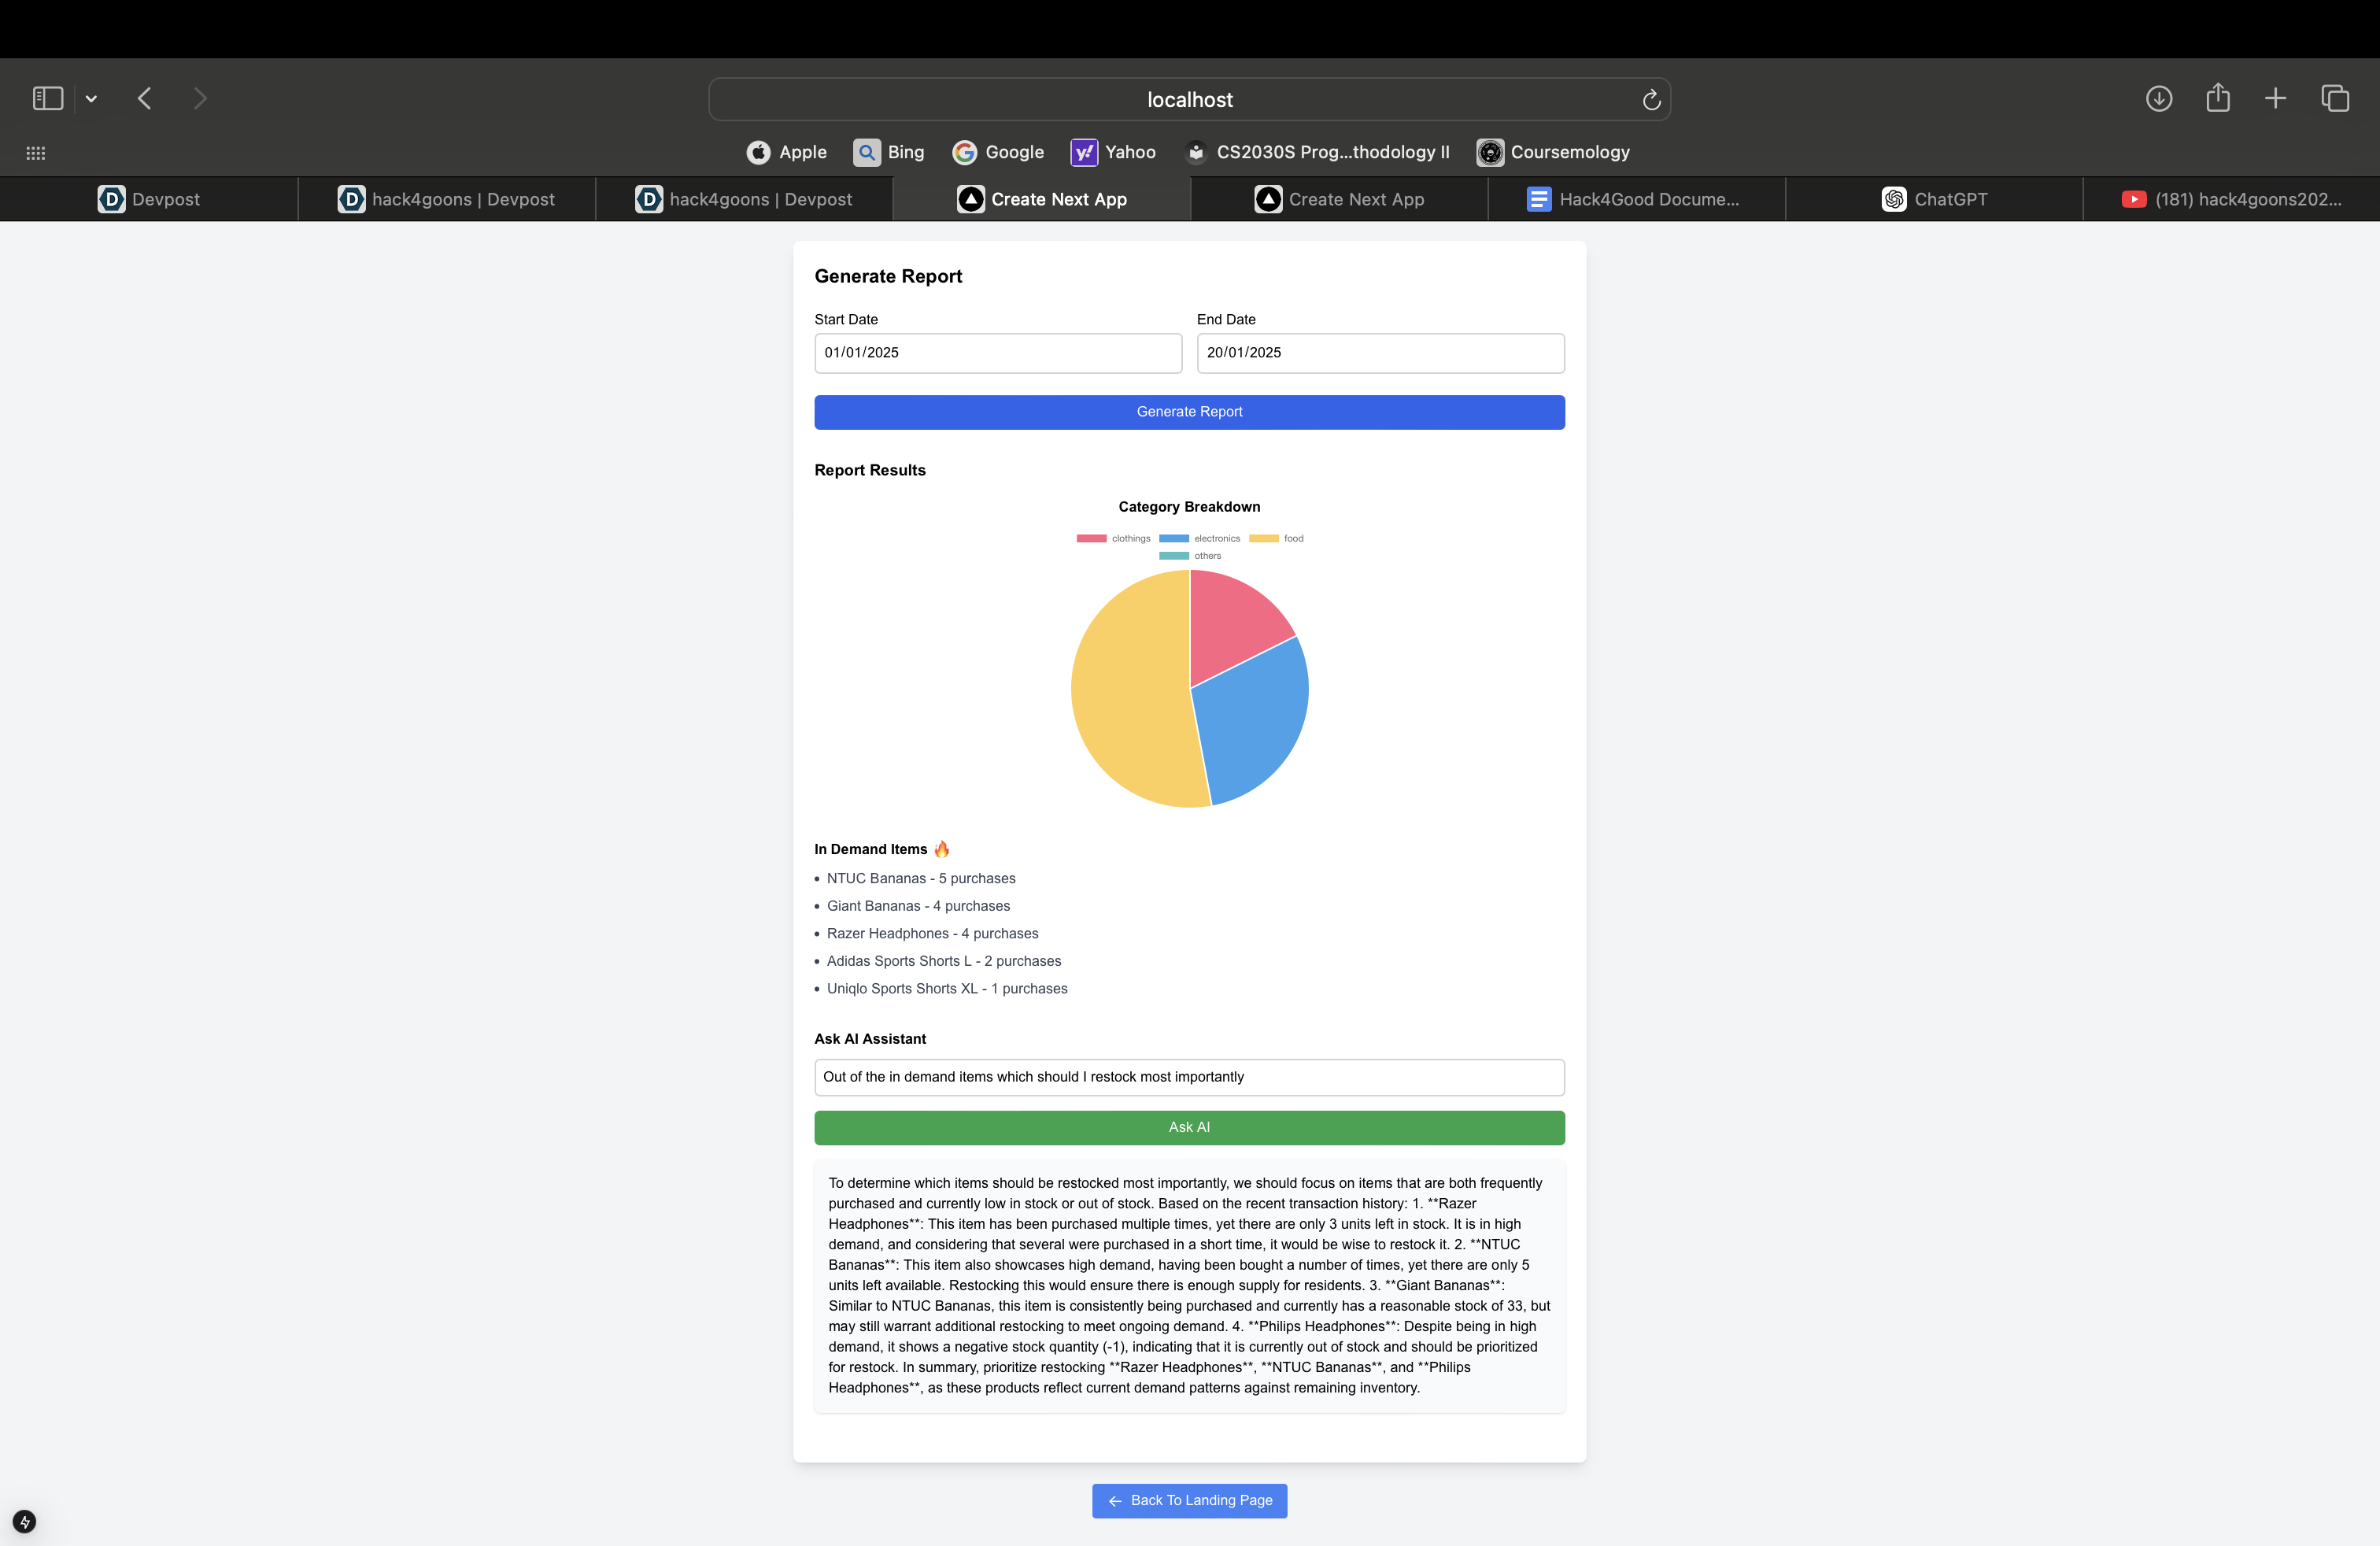The image size is (2380, 1546).
Task: Switch to Hack4Good Document tab
Action: (x=1635, y=199)
